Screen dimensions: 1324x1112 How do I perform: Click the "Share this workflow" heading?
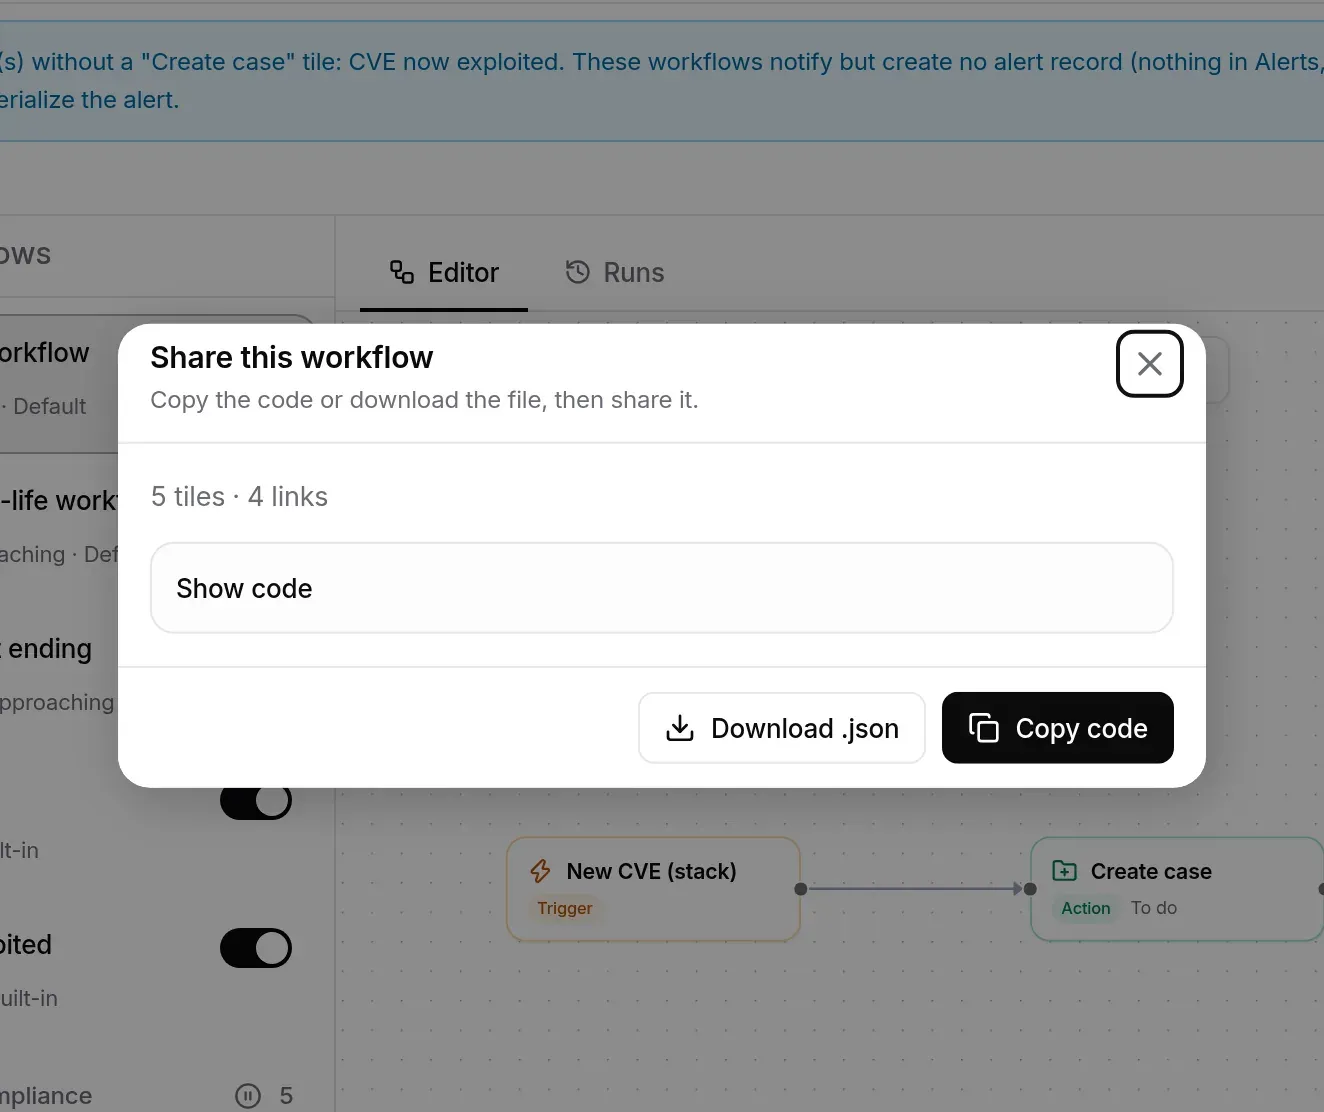click(292, 357)
